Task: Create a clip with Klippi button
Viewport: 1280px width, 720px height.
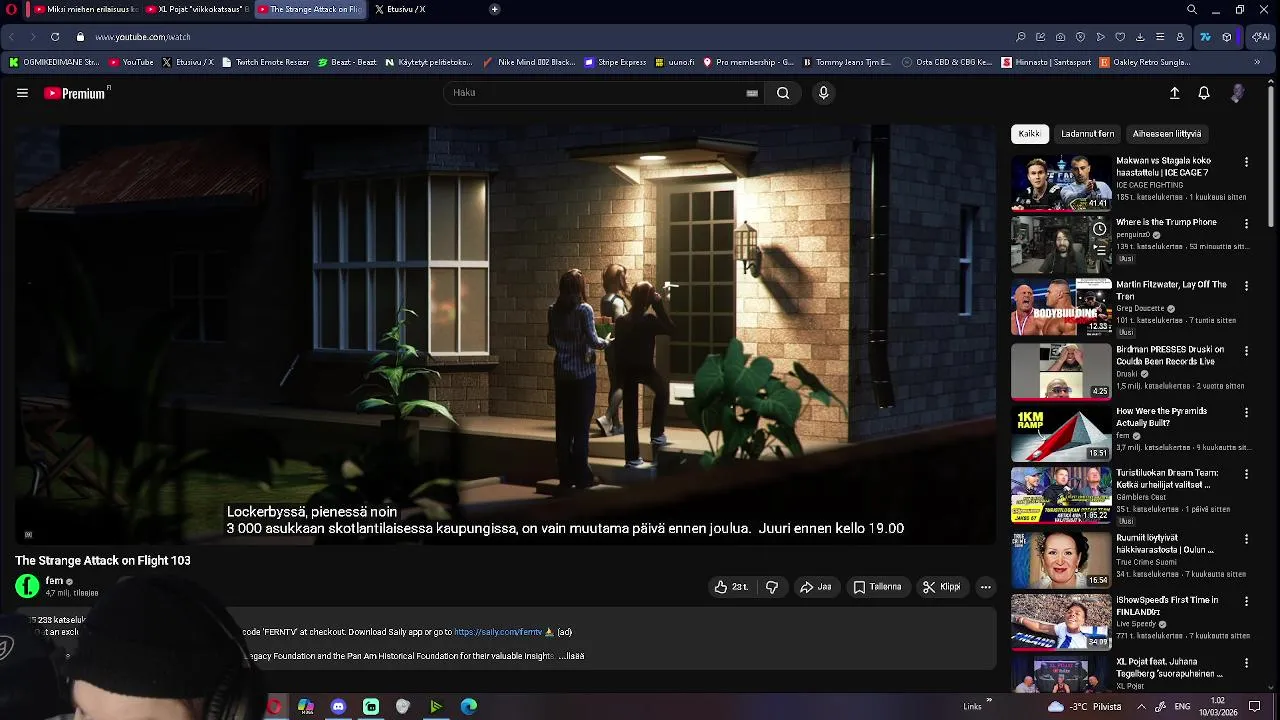Action: point(942,587)
